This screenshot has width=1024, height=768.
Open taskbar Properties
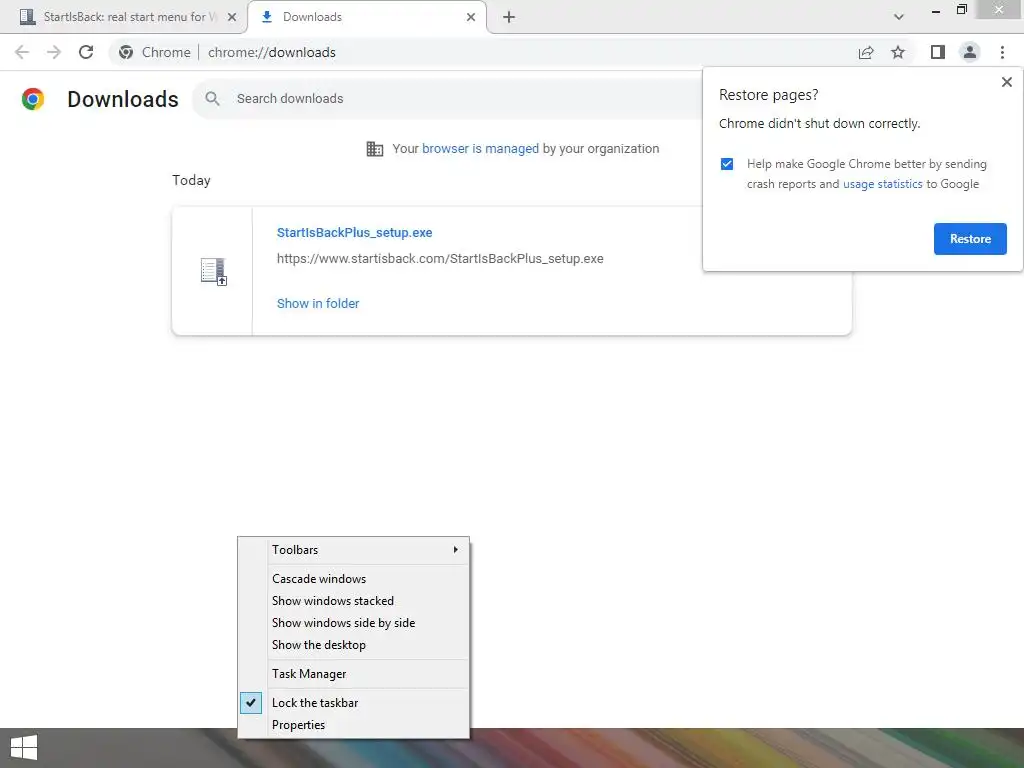click(x=353, y=725)
